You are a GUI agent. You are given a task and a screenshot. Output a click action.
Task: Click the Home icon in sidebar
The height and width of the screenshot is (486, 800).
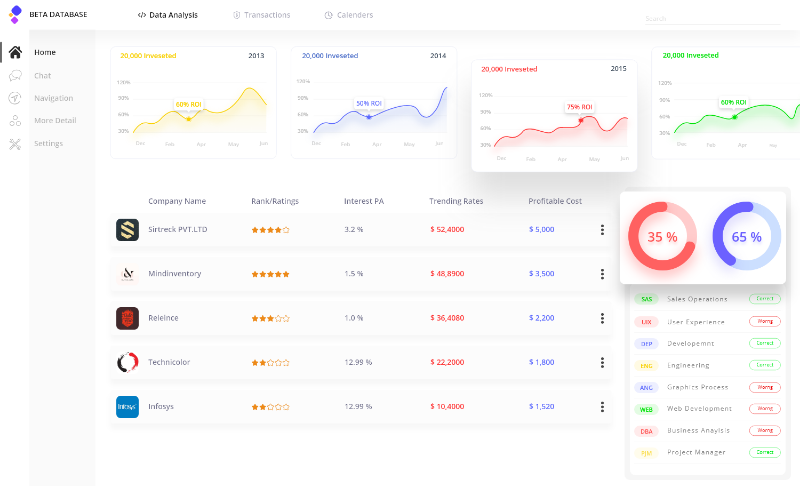coord(15,52)
